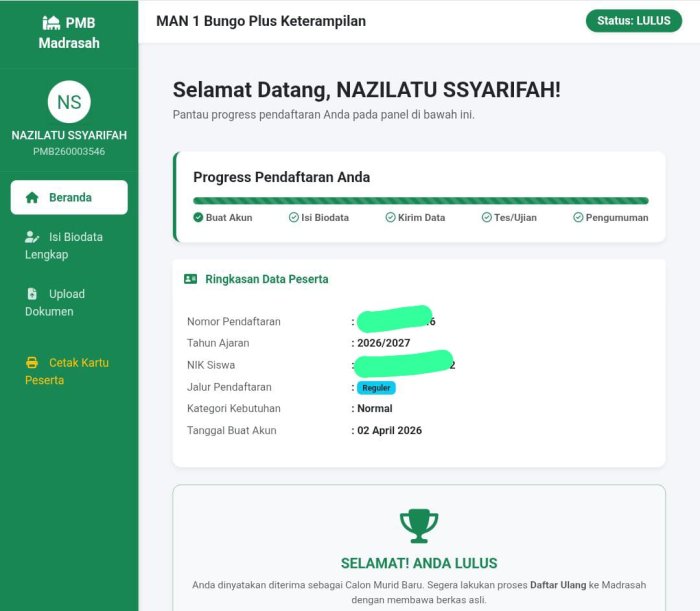
Task: Click the Cetak Kartu printer icon
Action: [x=32, y=362]
